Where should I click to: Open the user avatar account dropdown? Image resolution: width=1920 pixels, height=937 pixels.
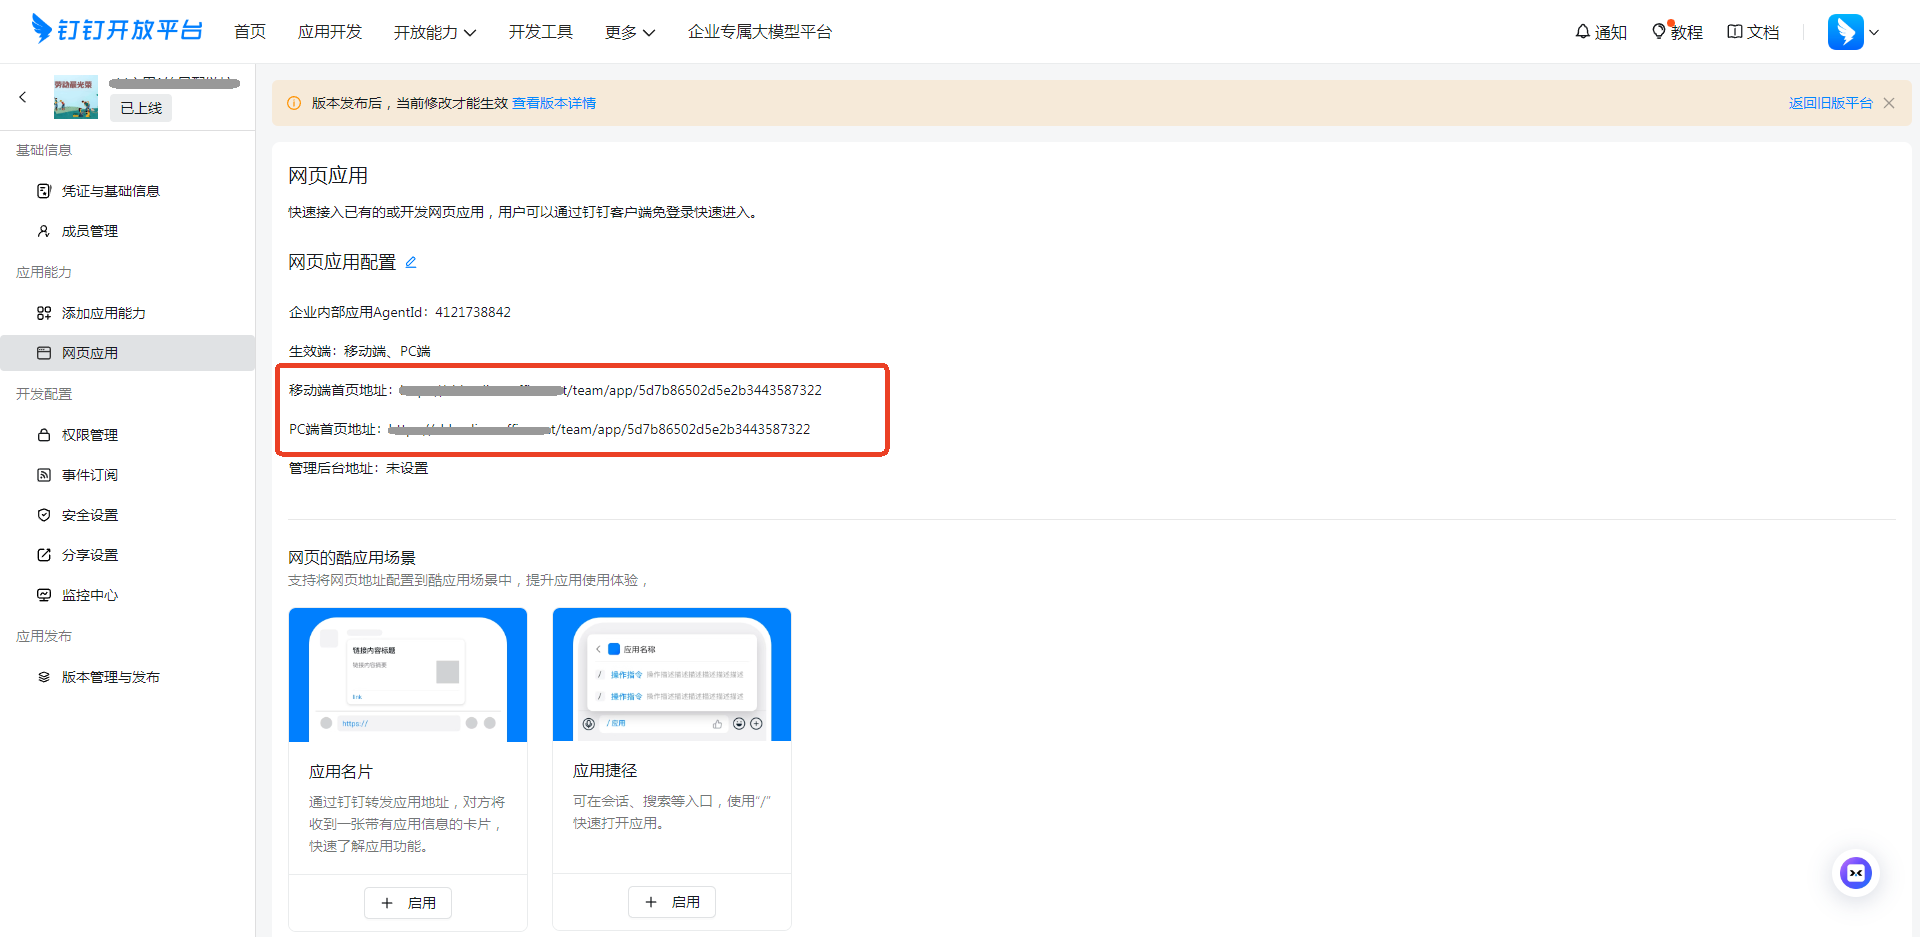[1853, 32]
